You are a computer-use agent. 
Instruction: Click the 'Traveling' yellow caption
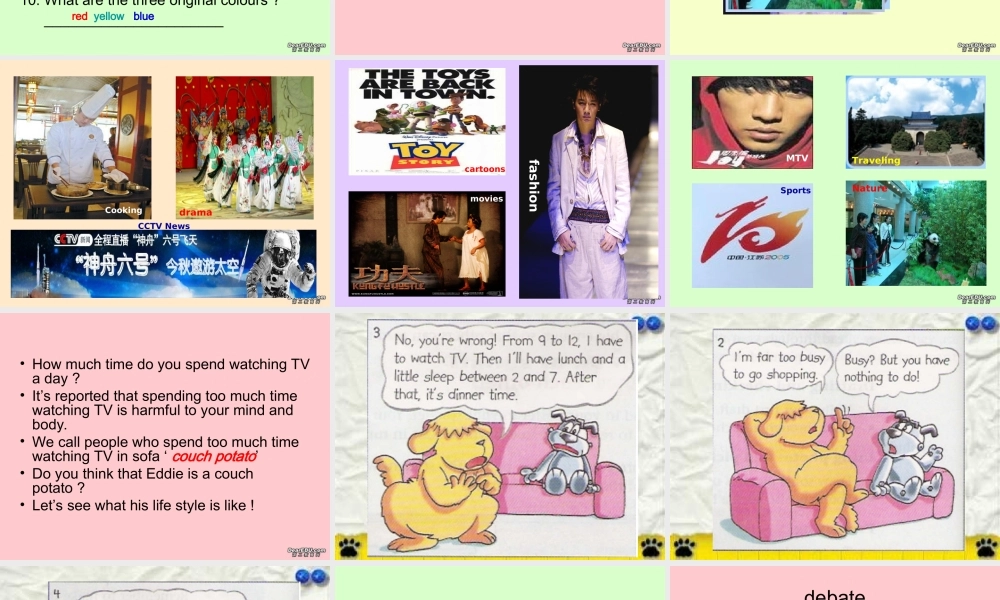[x=876, y=161]
